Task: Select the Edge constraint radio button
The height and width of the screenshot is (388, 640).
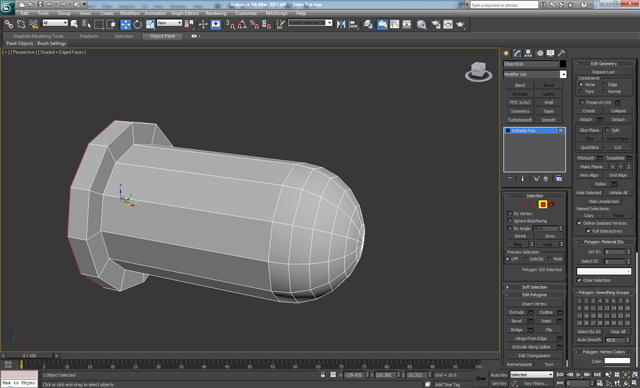Action: click(604, 84)
